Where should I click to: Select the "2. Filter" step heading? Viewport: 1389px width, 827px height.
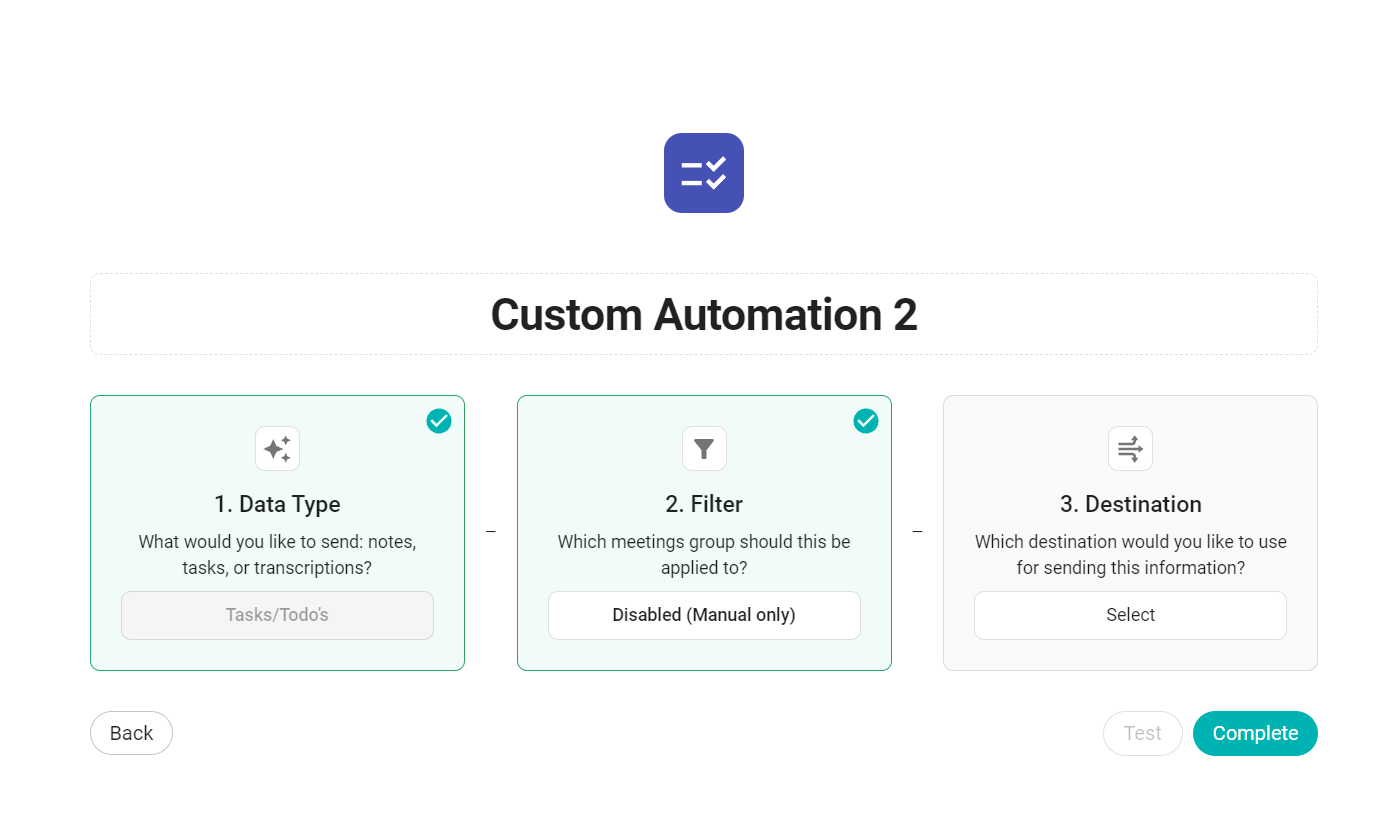coord(704,504)
